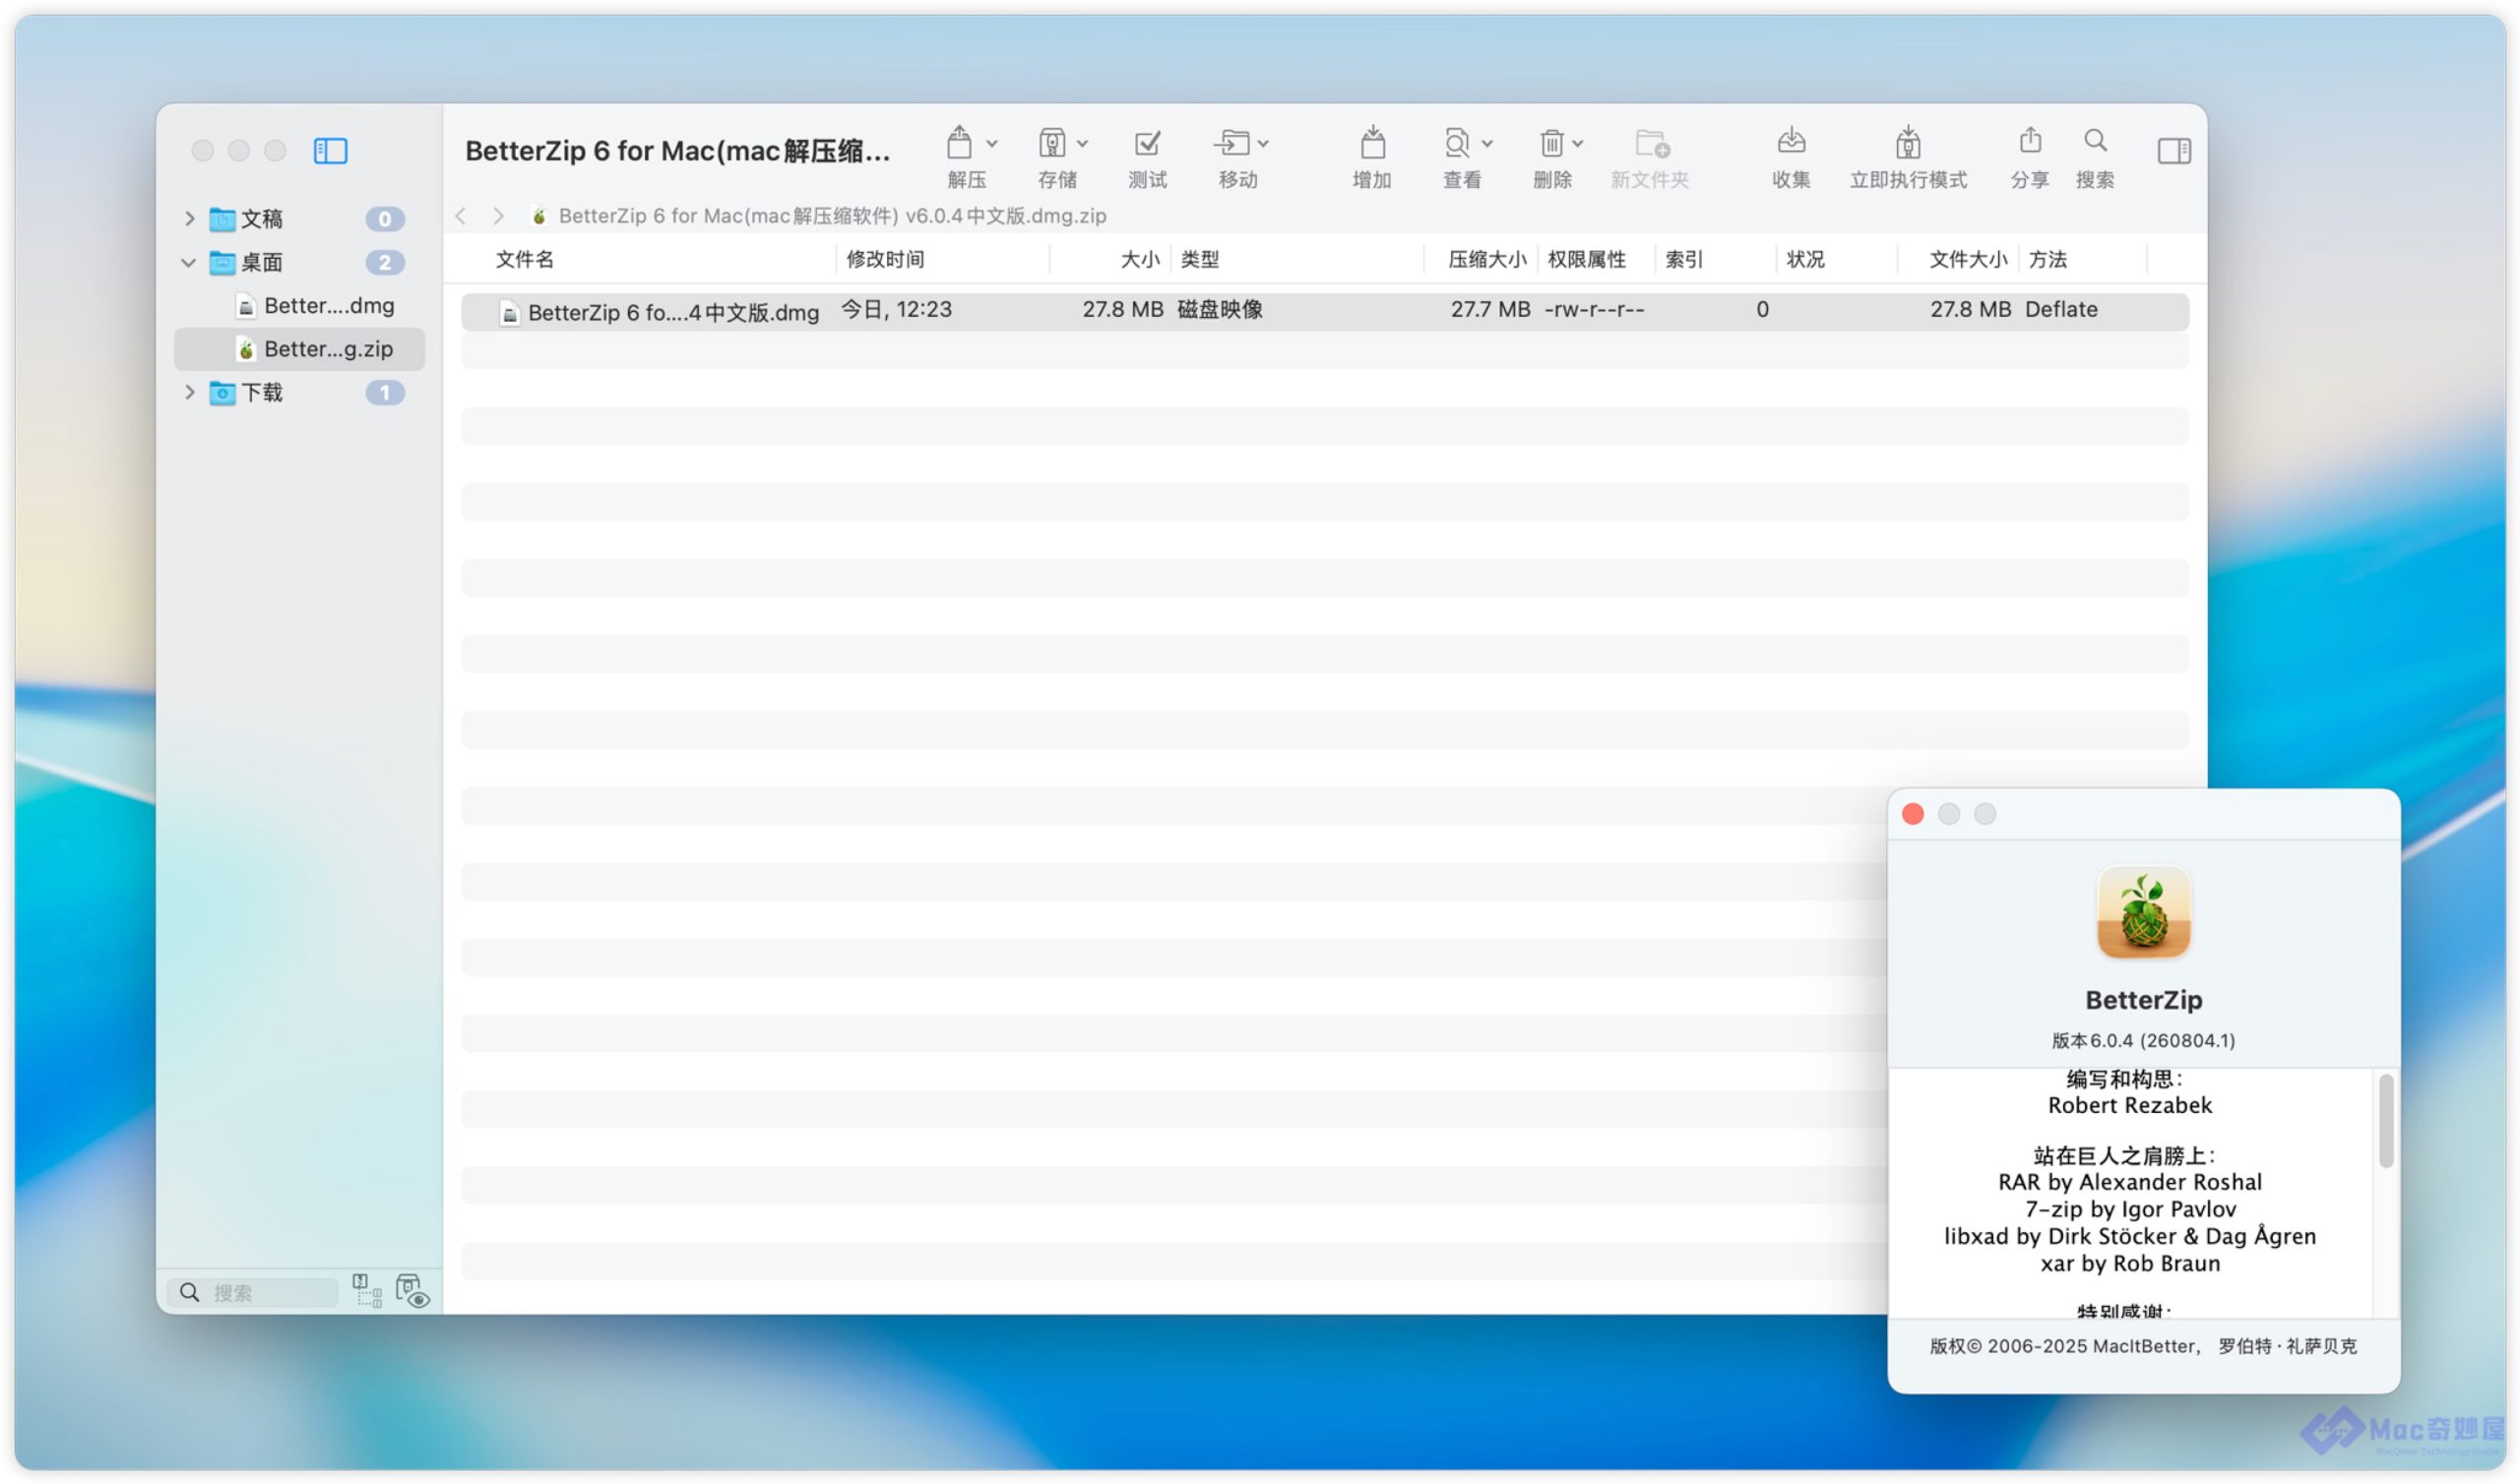2520x1484 pixels.
Task: Click the 存储 (save) toolbar icon
Action: click(x=1051, y=143)
